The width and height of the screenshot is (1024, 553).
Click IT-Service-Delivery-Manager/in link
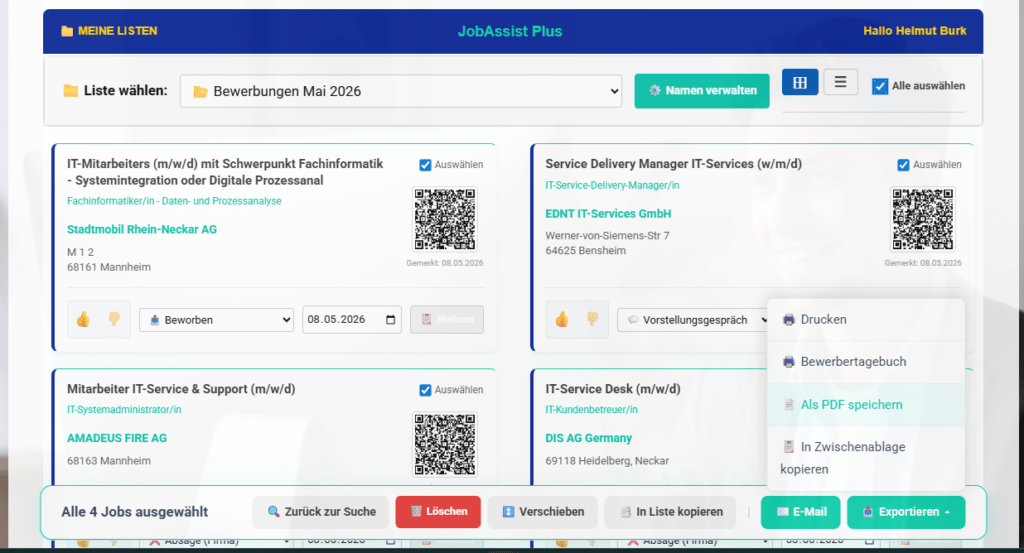[612, 185]
